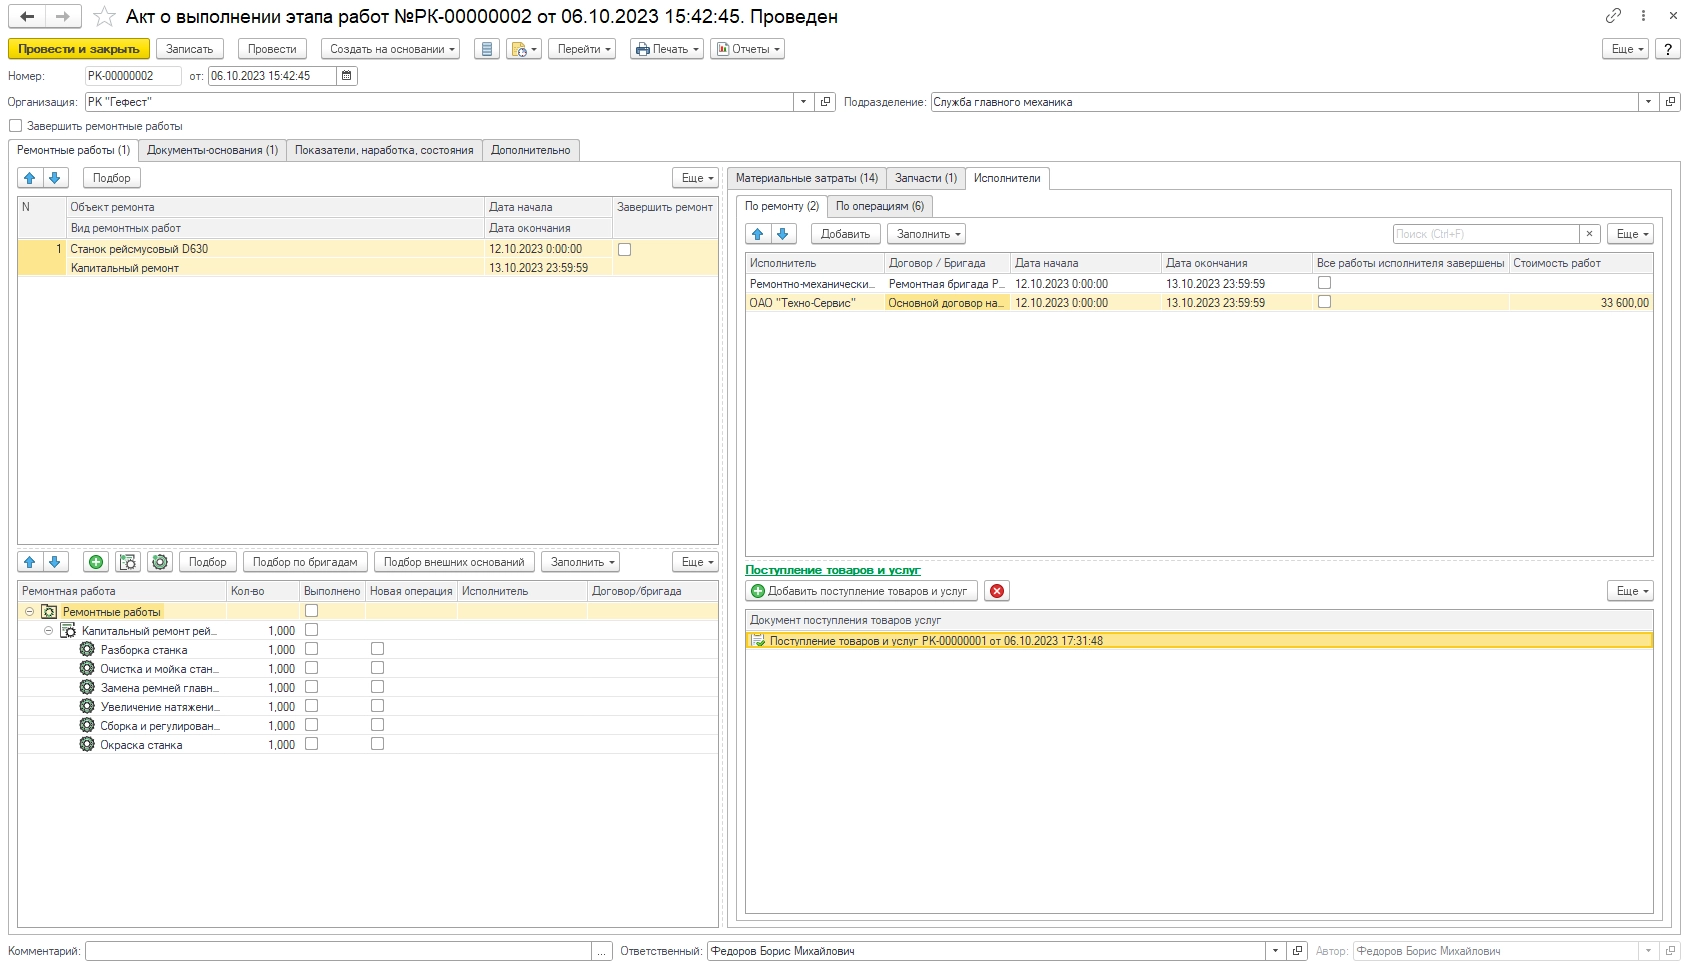
Task: Open the 'Материальные затраты (14)' tab
Action: coord(806,178)
